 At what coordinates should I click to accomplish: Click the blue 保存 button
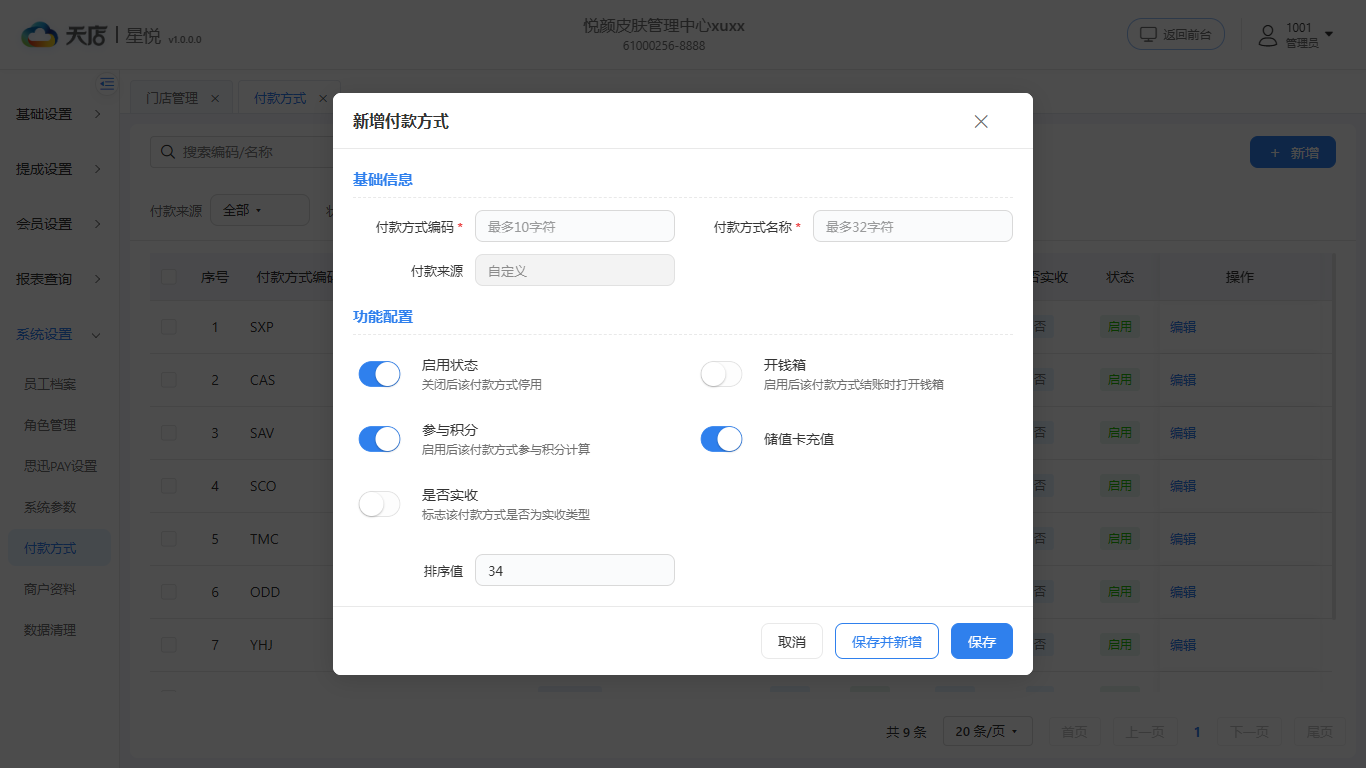[982, 642]
